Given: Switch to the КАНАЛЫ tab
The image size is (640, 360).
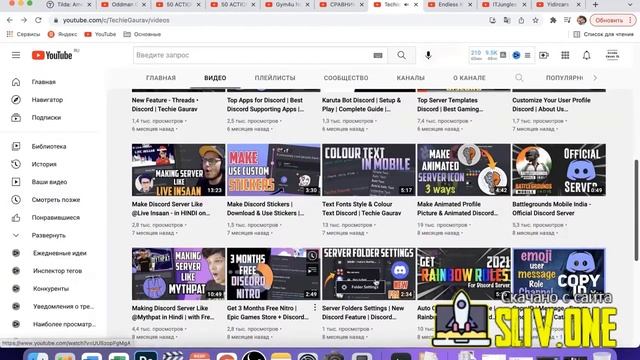Looking at the screenshot, I should point(411,78).
